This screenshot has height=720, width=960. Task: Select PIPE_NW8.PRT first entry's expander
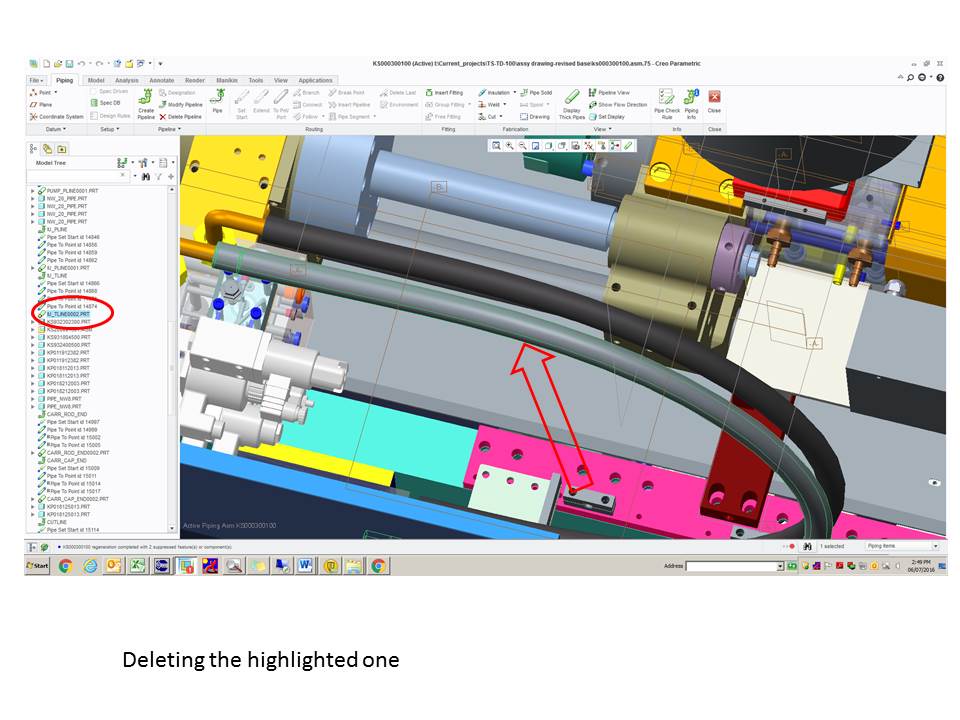click(x=33, y=399)
